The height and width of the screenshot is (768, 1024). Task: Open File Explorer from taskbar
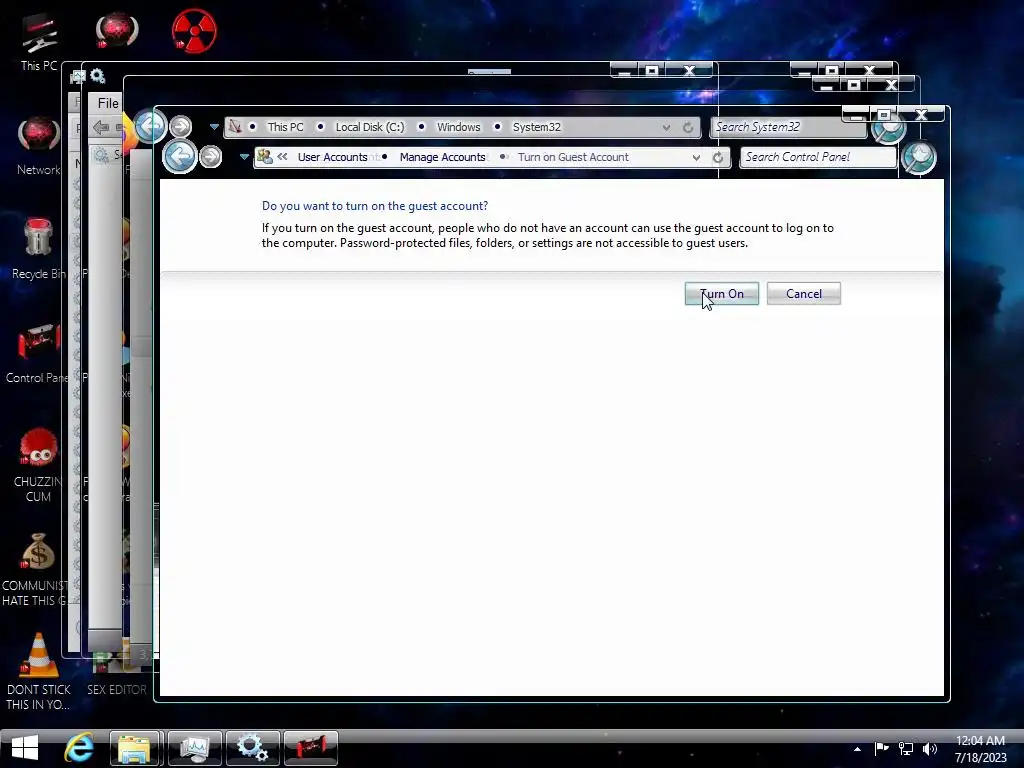(136, 748)
